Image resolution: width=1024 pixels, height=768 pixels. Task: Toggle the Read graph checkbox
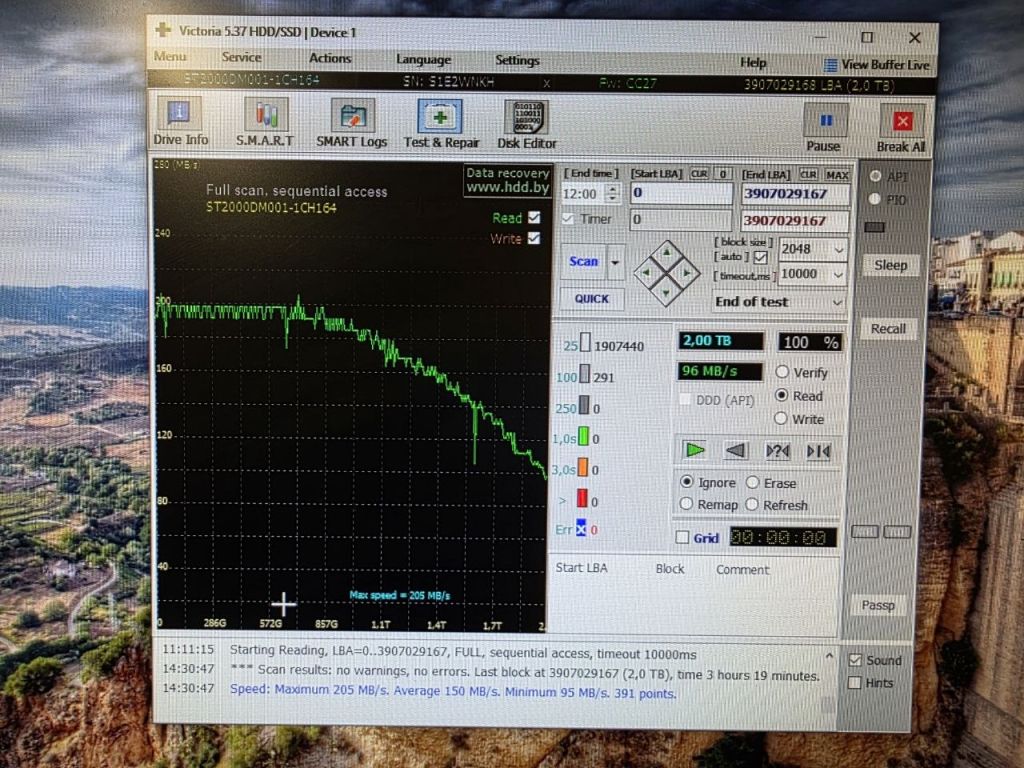pos(534,217)
